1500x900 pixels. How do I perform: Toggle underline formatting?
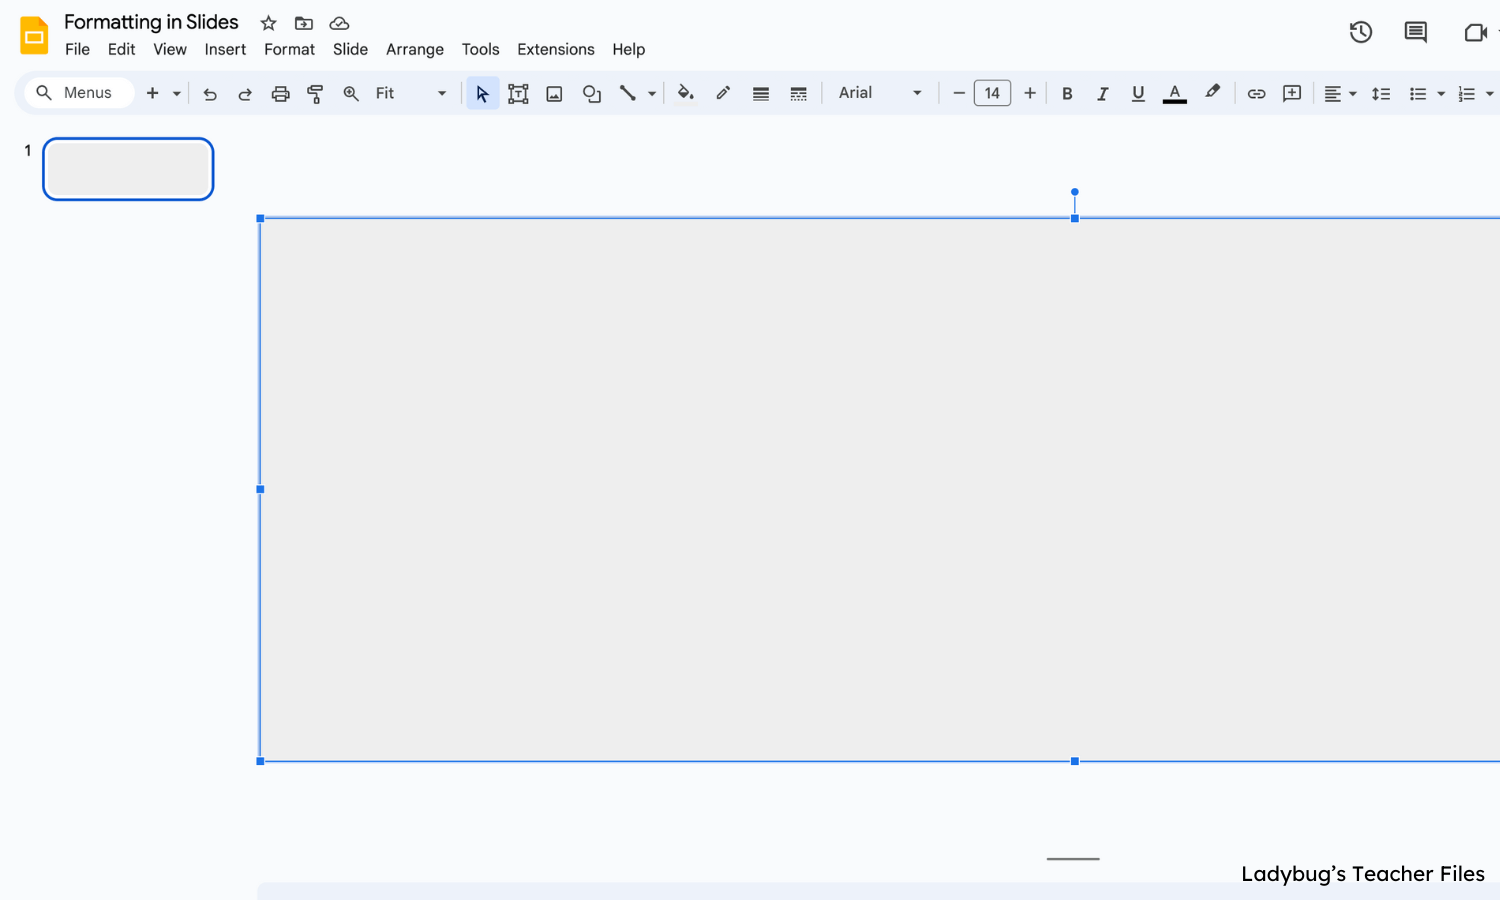pyautogui.click(x=1138, y=92)
